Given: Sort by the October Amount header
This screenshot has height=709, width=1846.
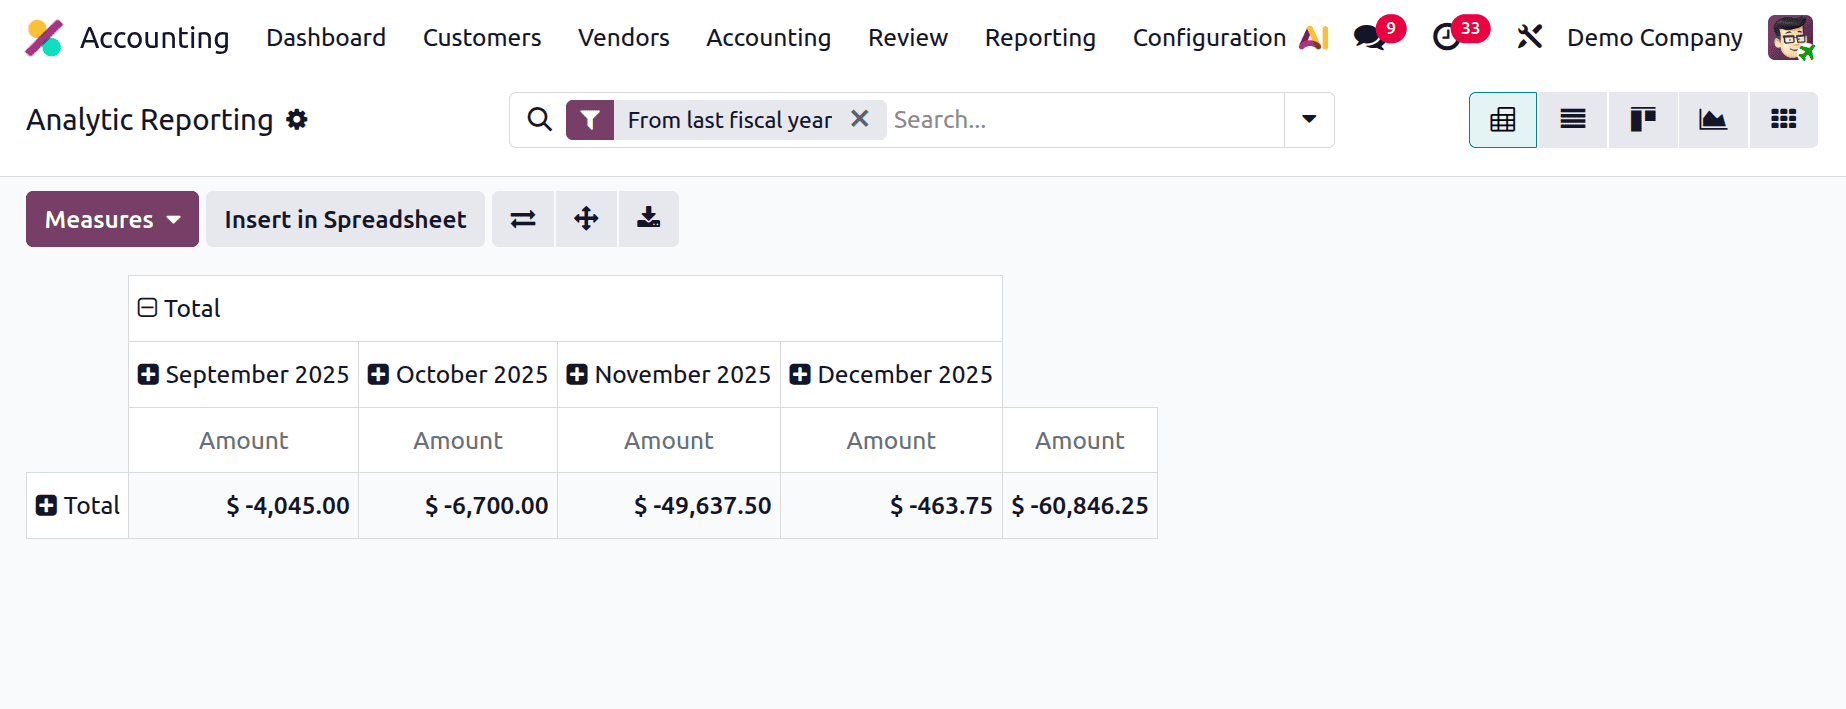Looking at the screenshot, I should tap(458, 440).
